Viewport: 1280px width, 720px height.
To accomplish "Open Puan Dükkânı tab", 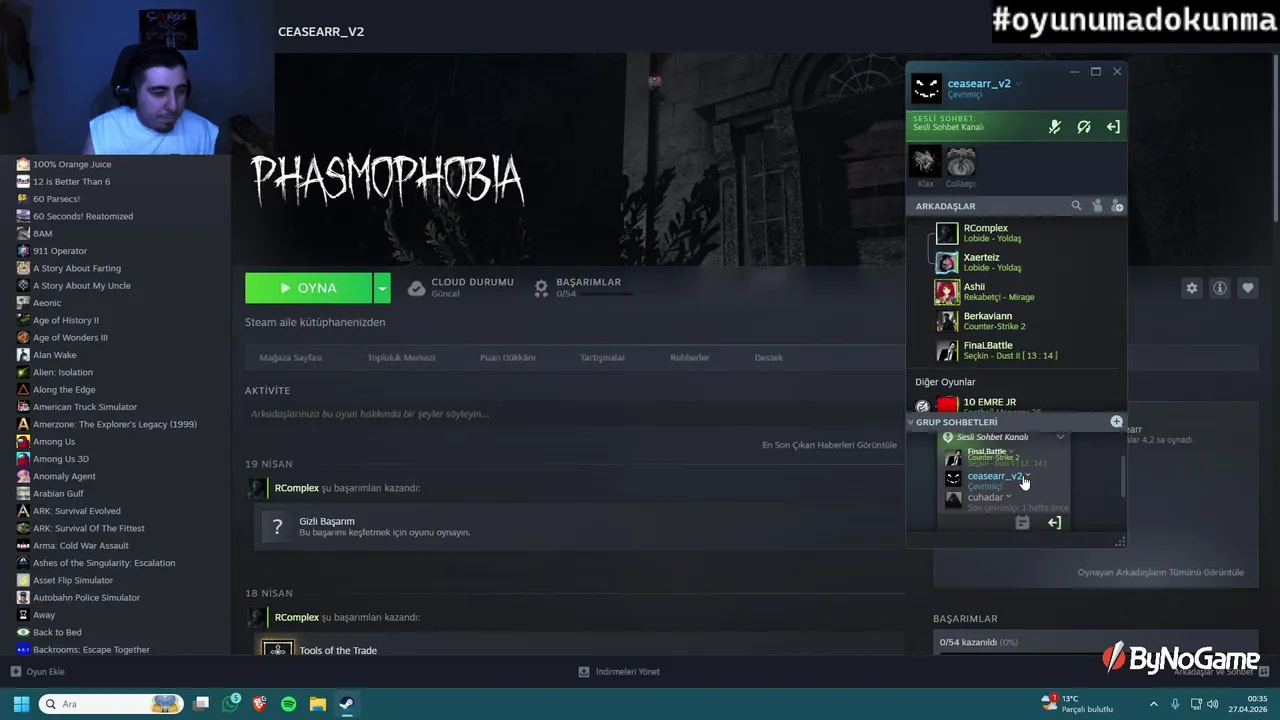I will [x=508, y=358].
